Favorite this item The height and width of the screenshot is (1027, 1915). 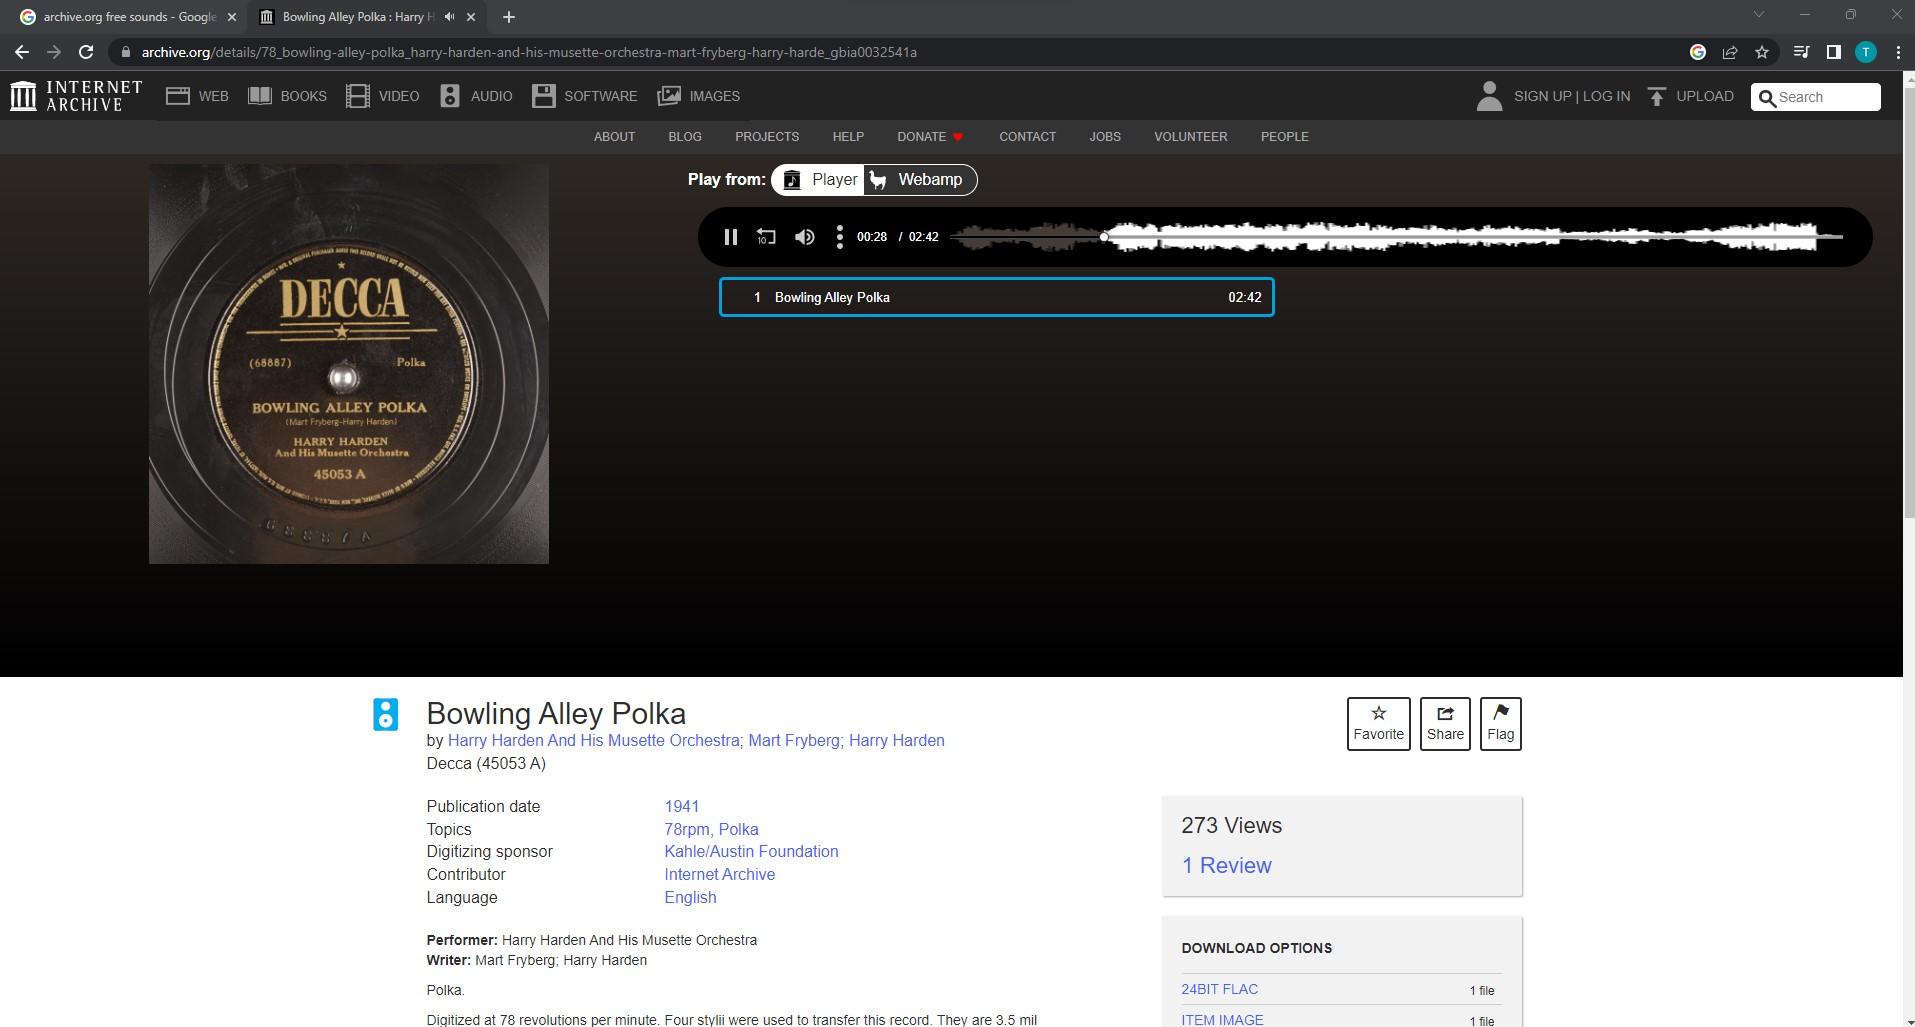pyautogui.click(x=1378, y=724)
